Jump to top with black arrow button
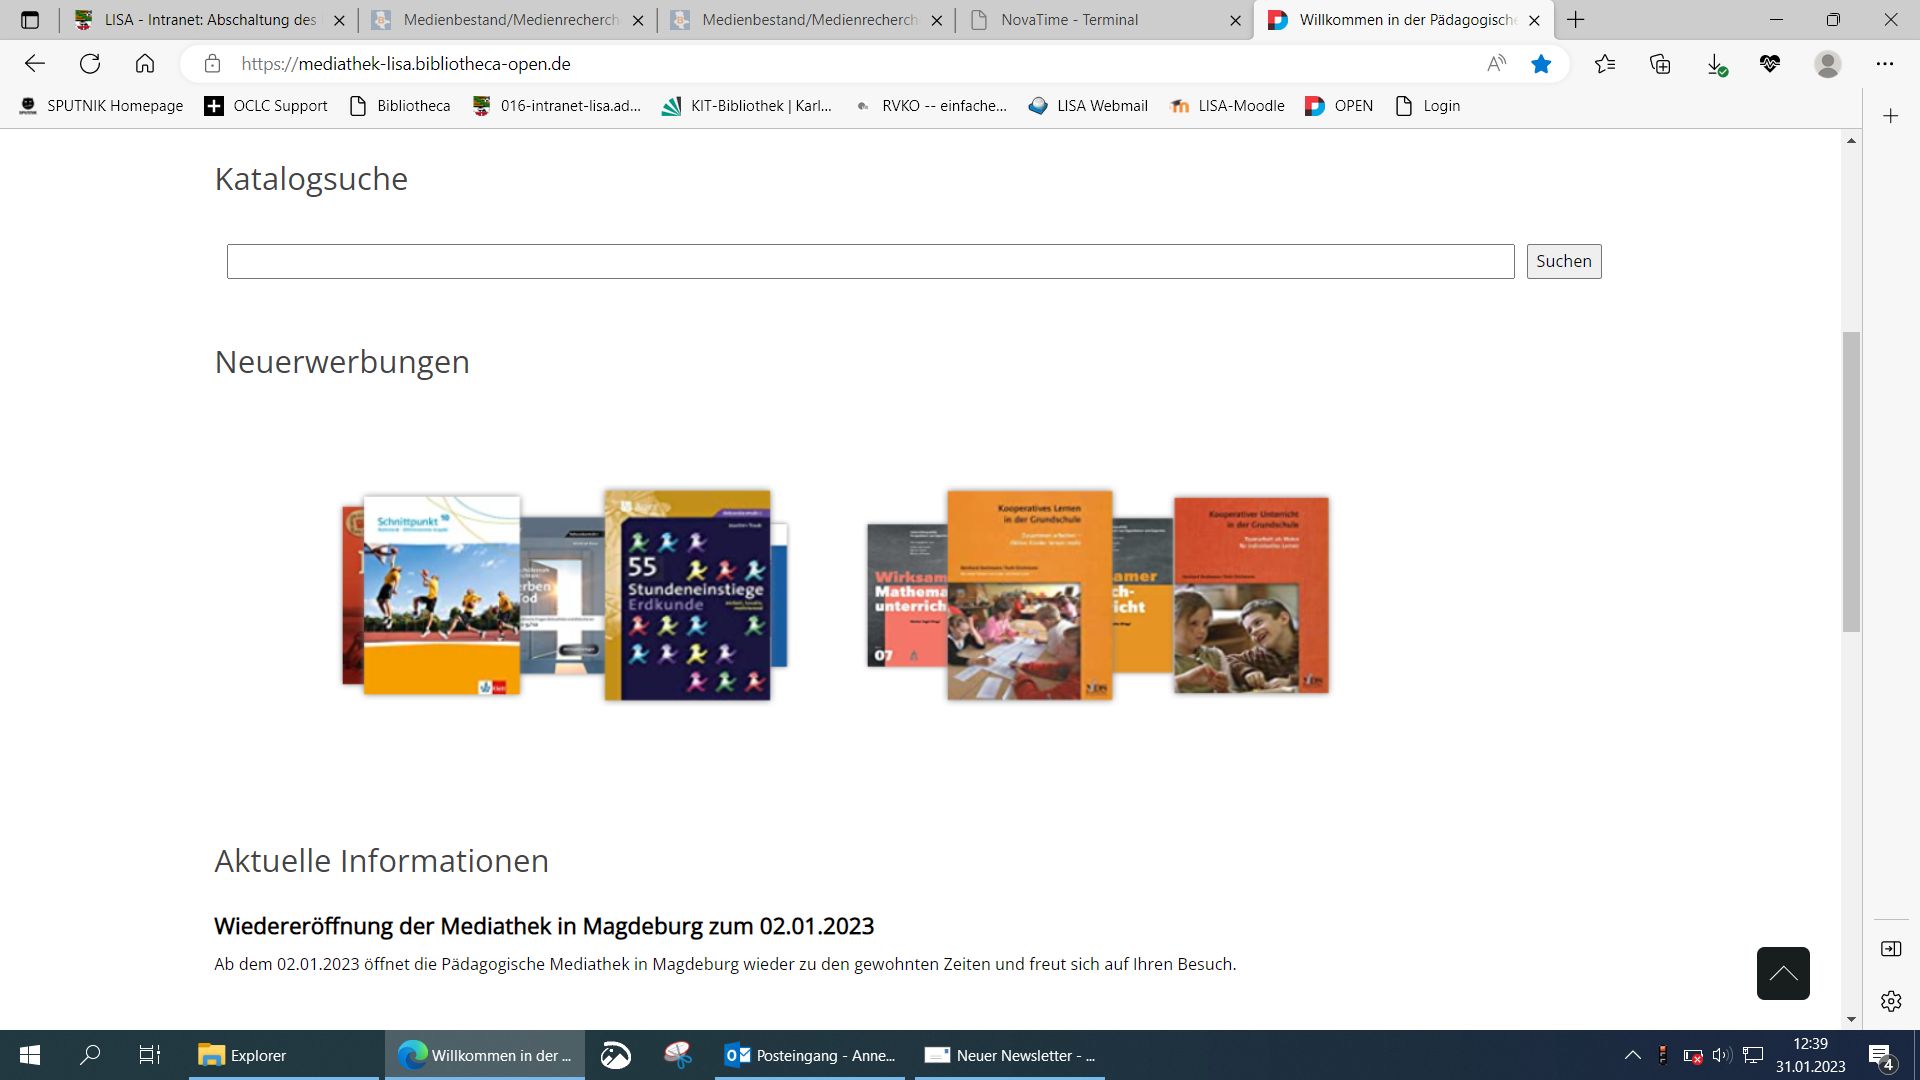 pyautogui.click(x=1783, y=973)
